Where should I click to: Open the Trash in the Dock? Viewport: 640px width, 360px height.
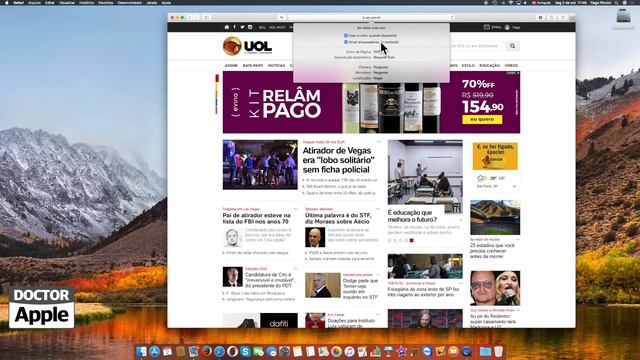coord(498,351)
